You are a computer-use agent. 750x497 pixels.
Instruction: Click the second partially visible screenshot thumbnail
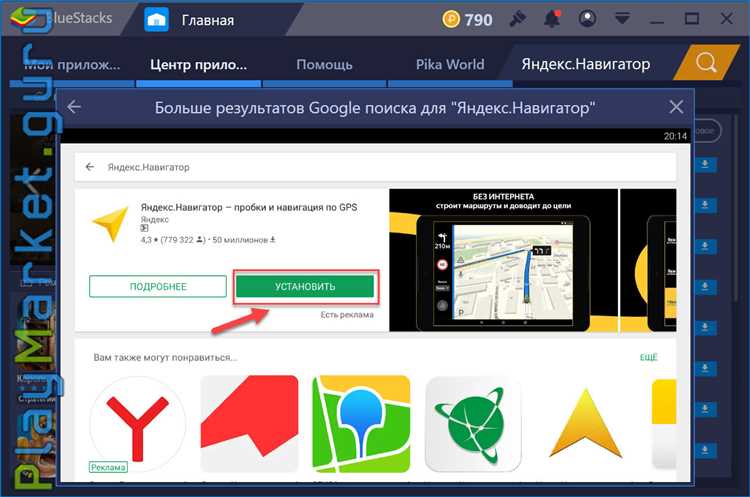tap(648, 260)
